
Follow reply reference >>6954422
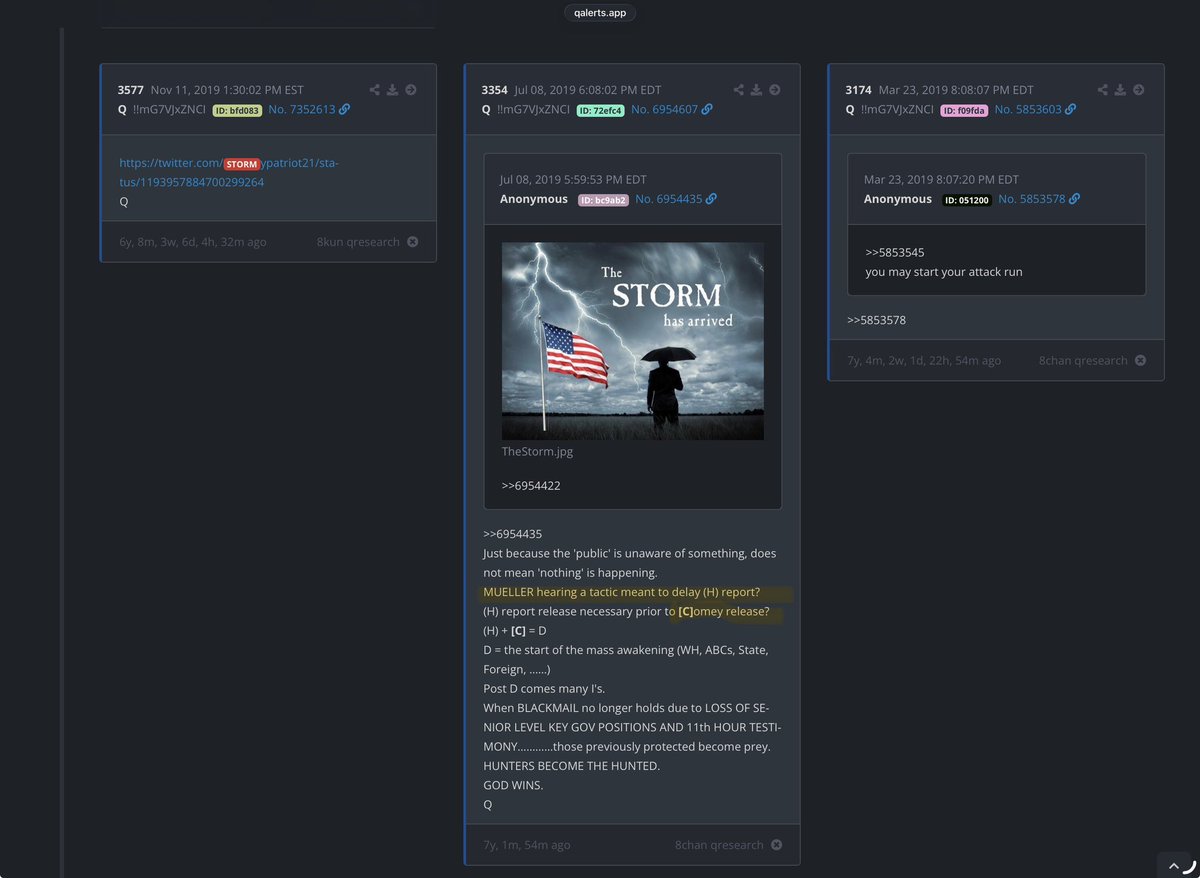click(531, 485)
